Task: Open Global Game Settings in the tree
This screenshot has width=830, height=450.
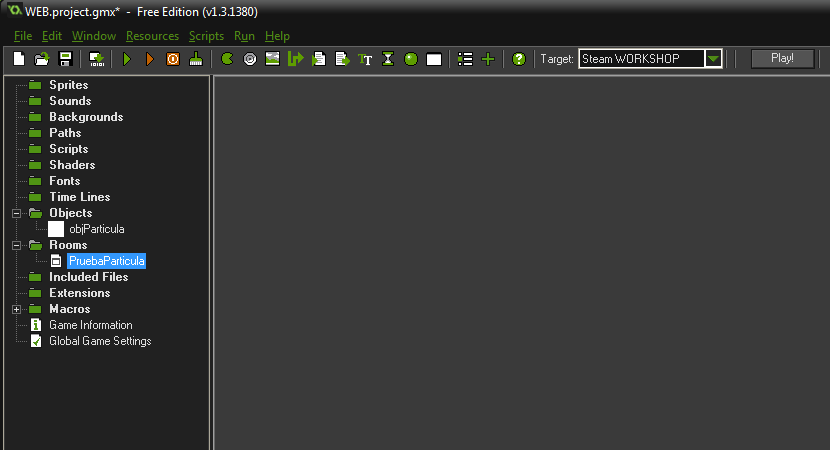Action: (x=100, y=341)
